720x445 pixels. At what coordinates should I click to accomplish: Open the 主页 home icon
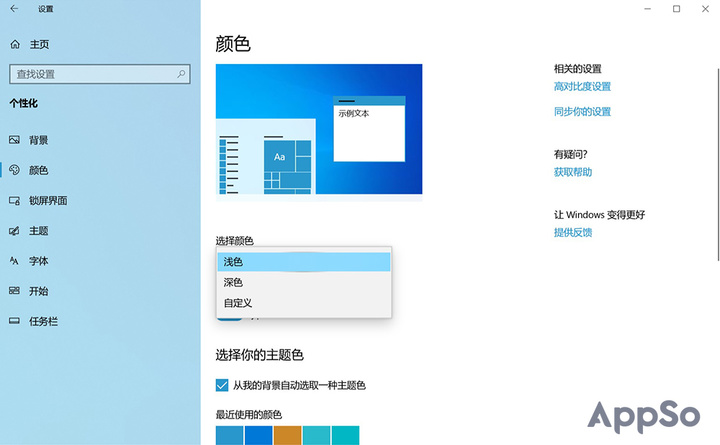click(x=15, y=44)
